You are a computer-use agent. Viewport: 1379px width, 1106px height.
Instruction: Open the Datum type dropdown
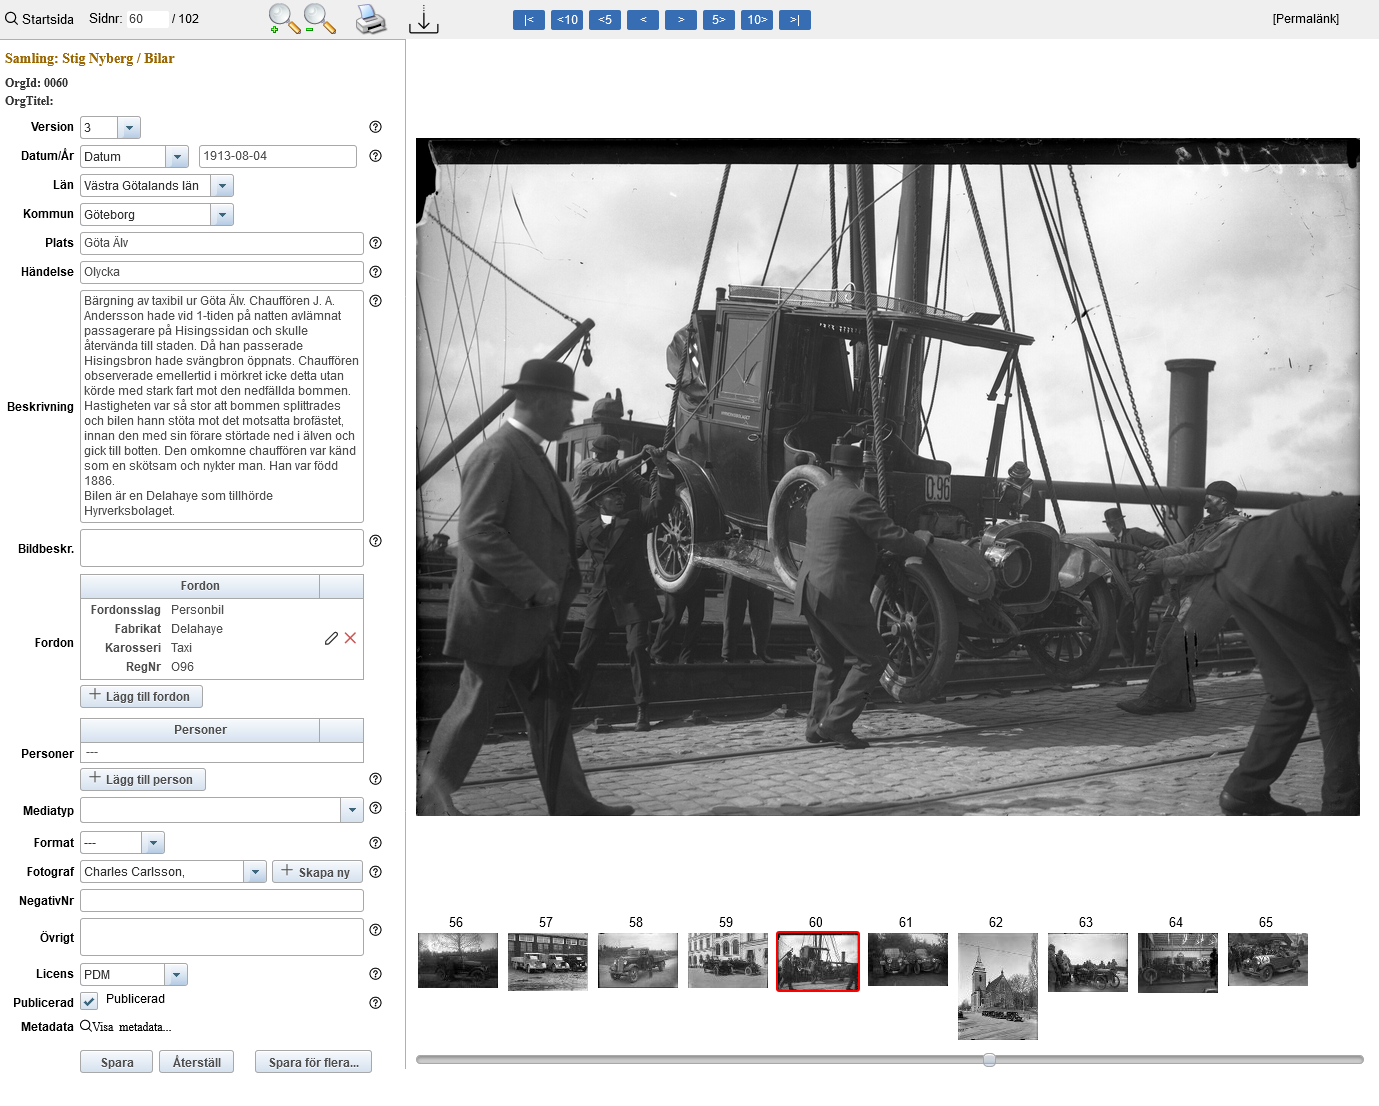pyautogui.click(x=177, y=157)
